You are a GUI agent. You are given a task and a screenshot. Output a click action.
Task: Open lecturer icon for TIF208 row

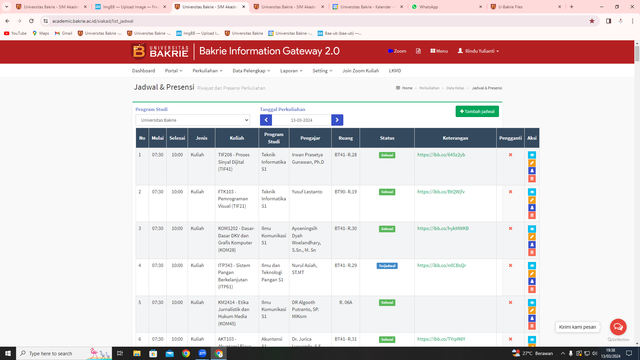pyautogui.click(x=531, y=171)
